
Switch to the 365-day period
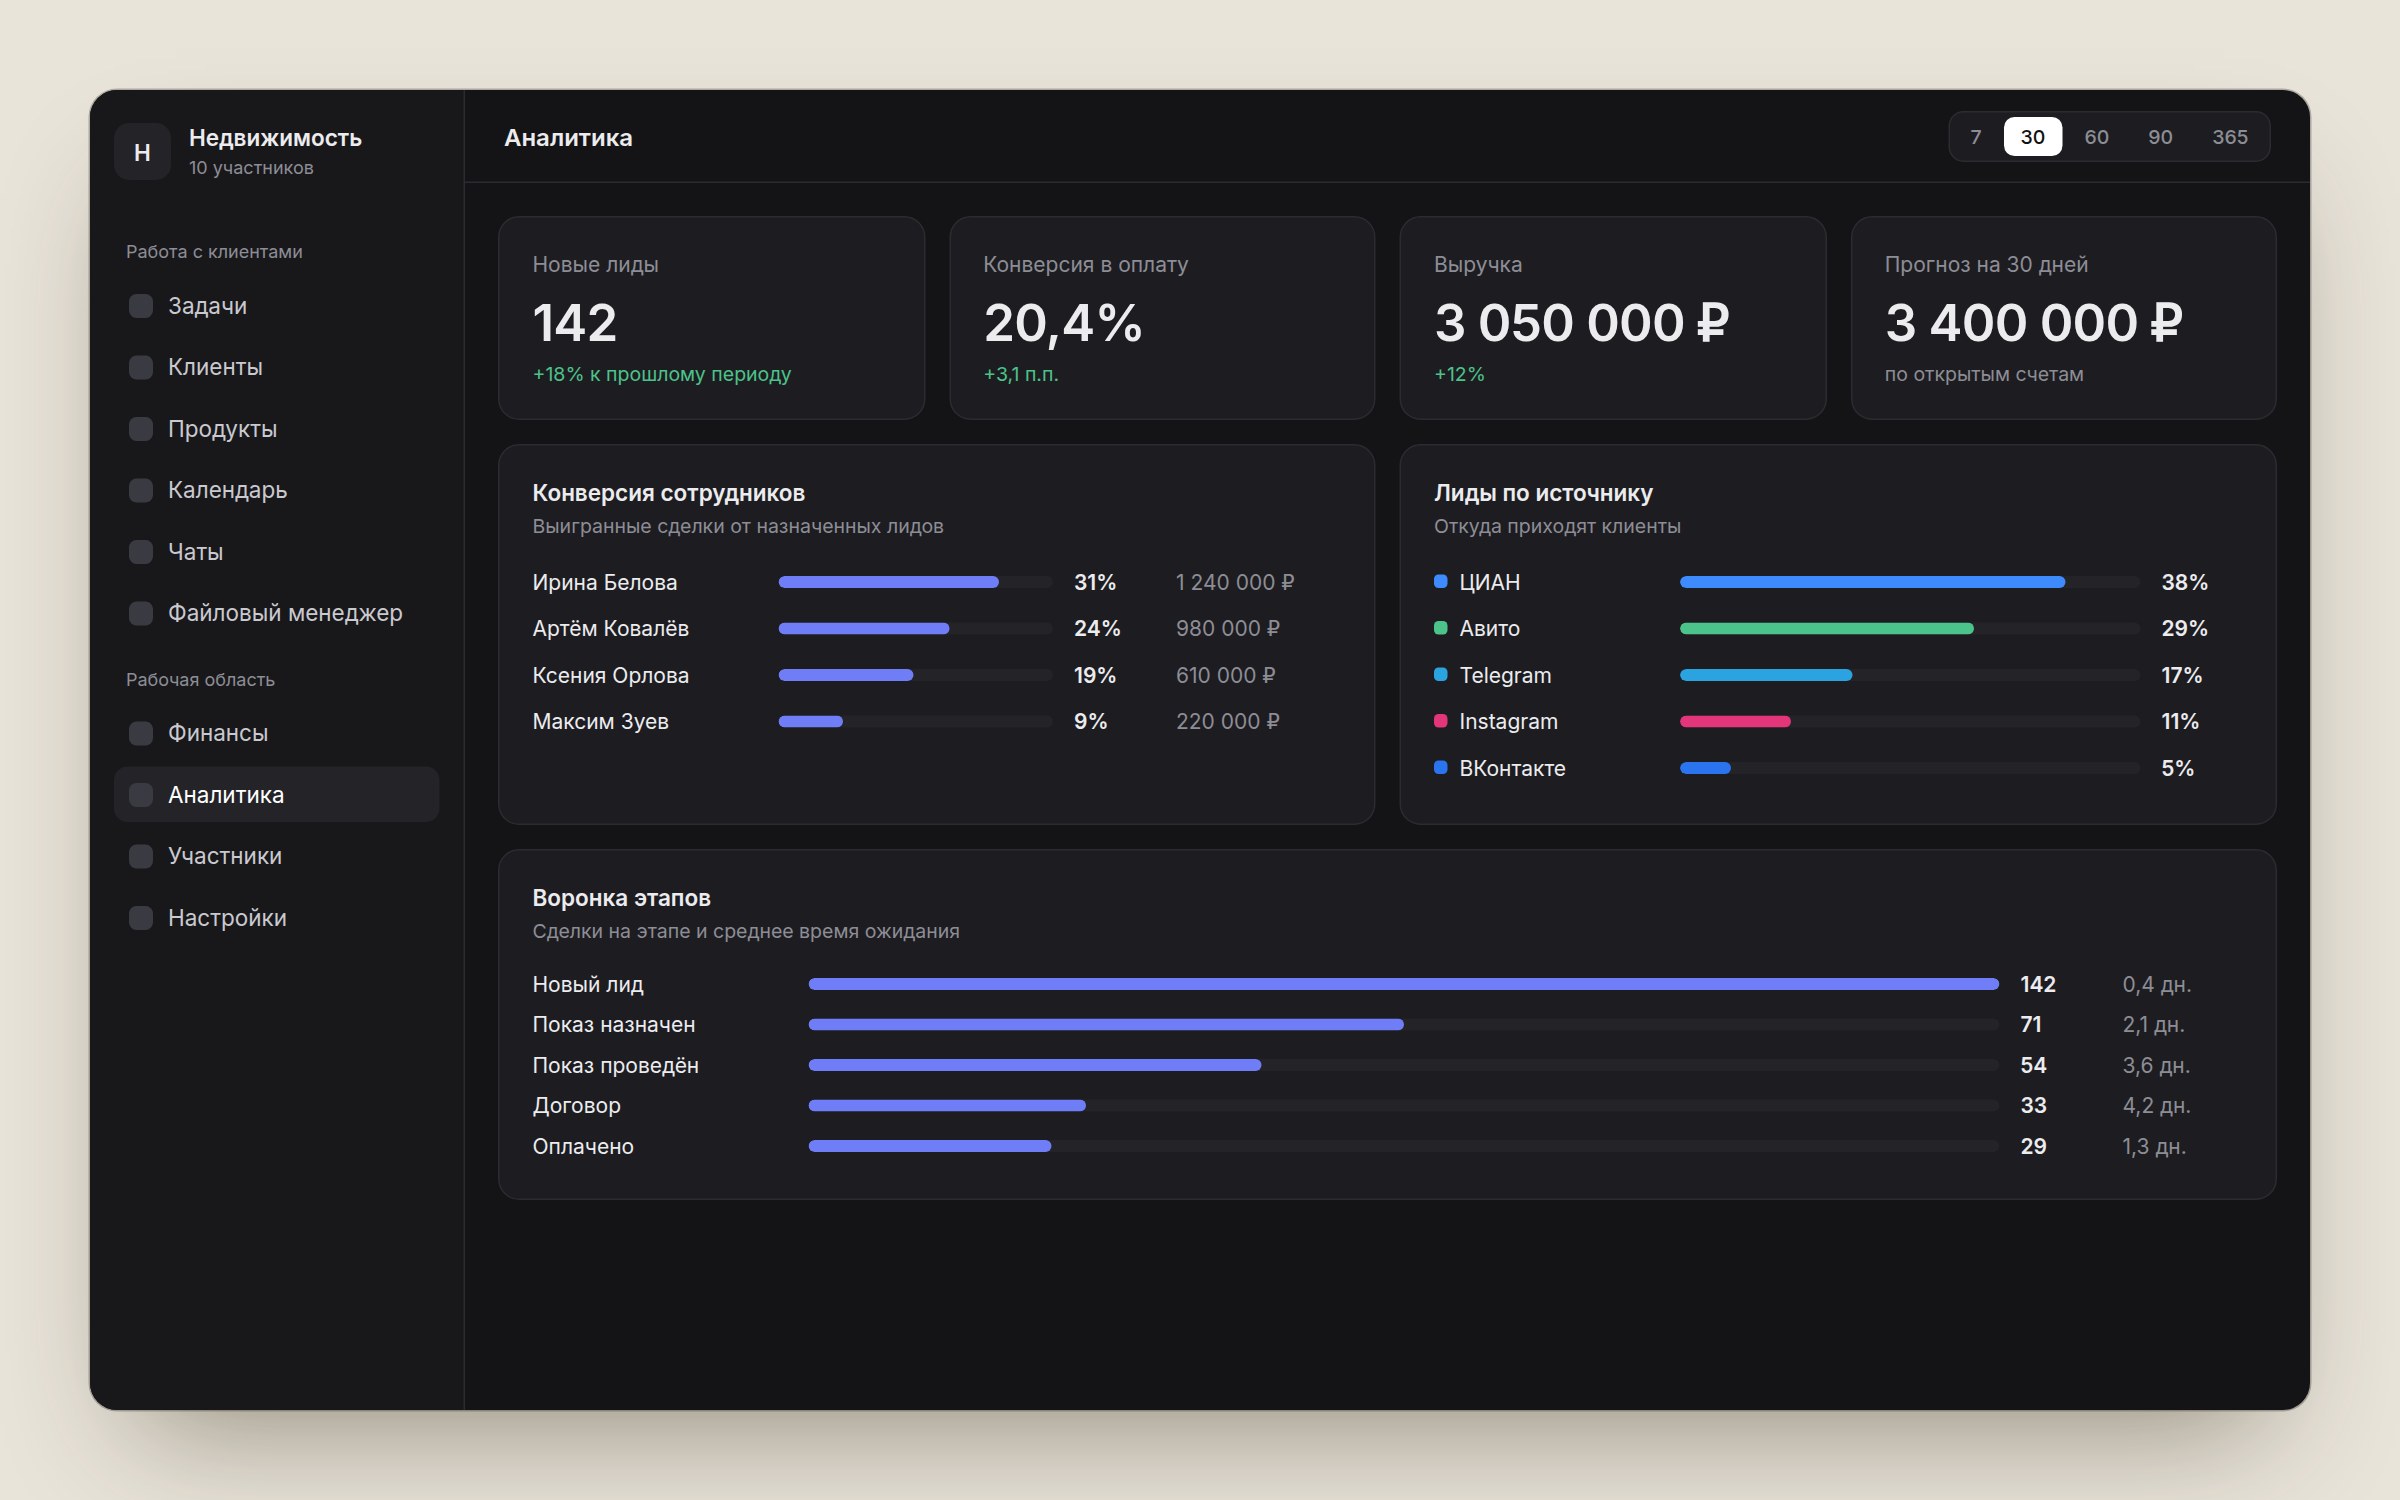tap(2229, 137)
